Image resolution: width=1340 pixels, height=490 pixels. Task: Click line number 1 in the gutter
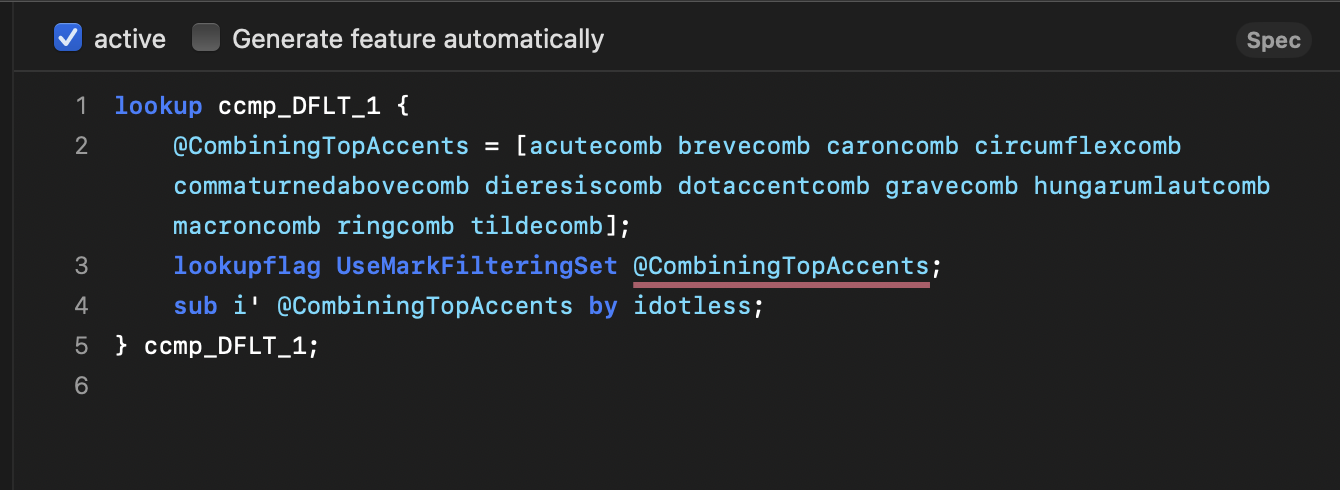(x=81, y=106)
